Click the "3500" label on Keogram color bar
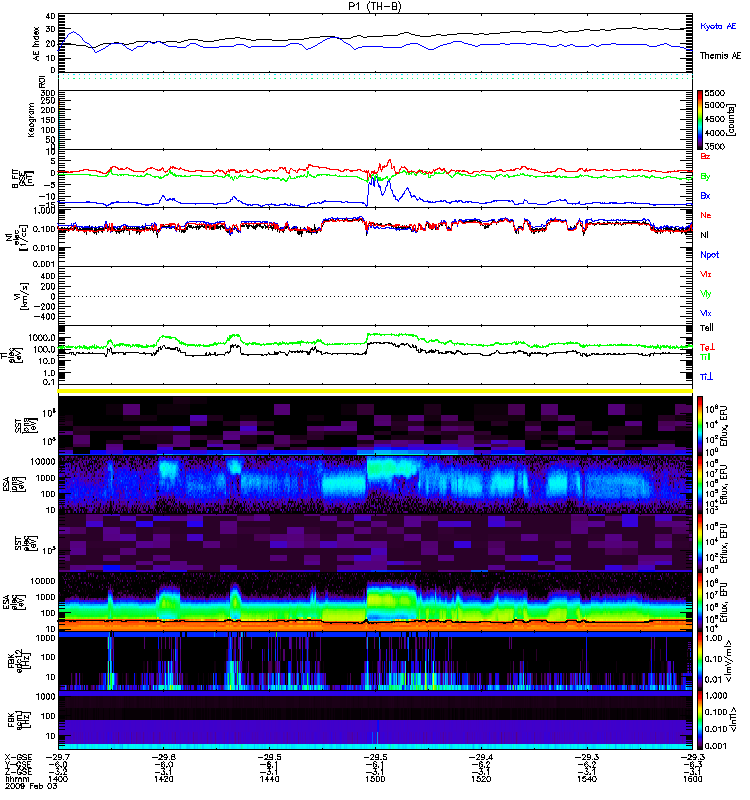 715,146
